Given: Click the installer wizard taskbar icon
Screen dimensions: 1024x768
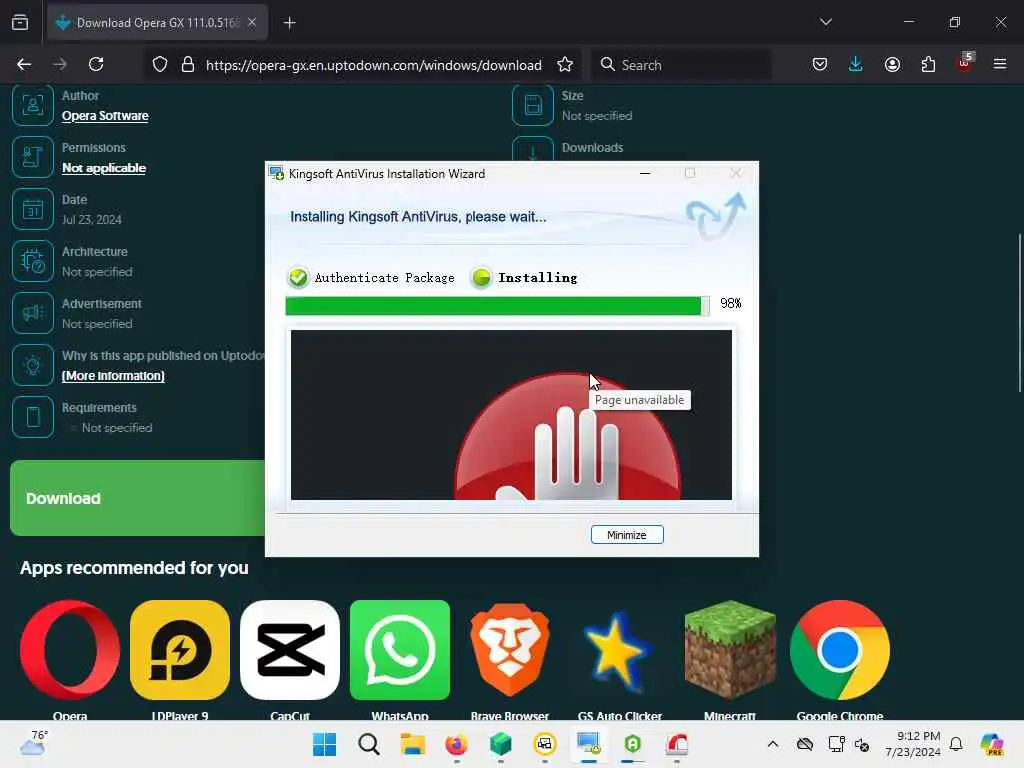Looking at the screenshot, I should pyautogui.click(x=588, y=744).
